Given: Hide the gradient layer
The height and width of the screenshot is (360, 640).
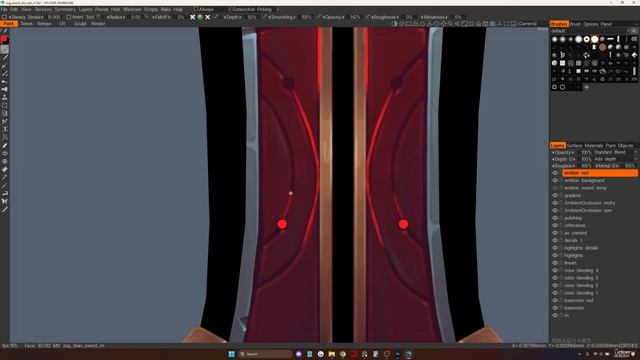Looking at the screenshot, I should click(555, 196).
